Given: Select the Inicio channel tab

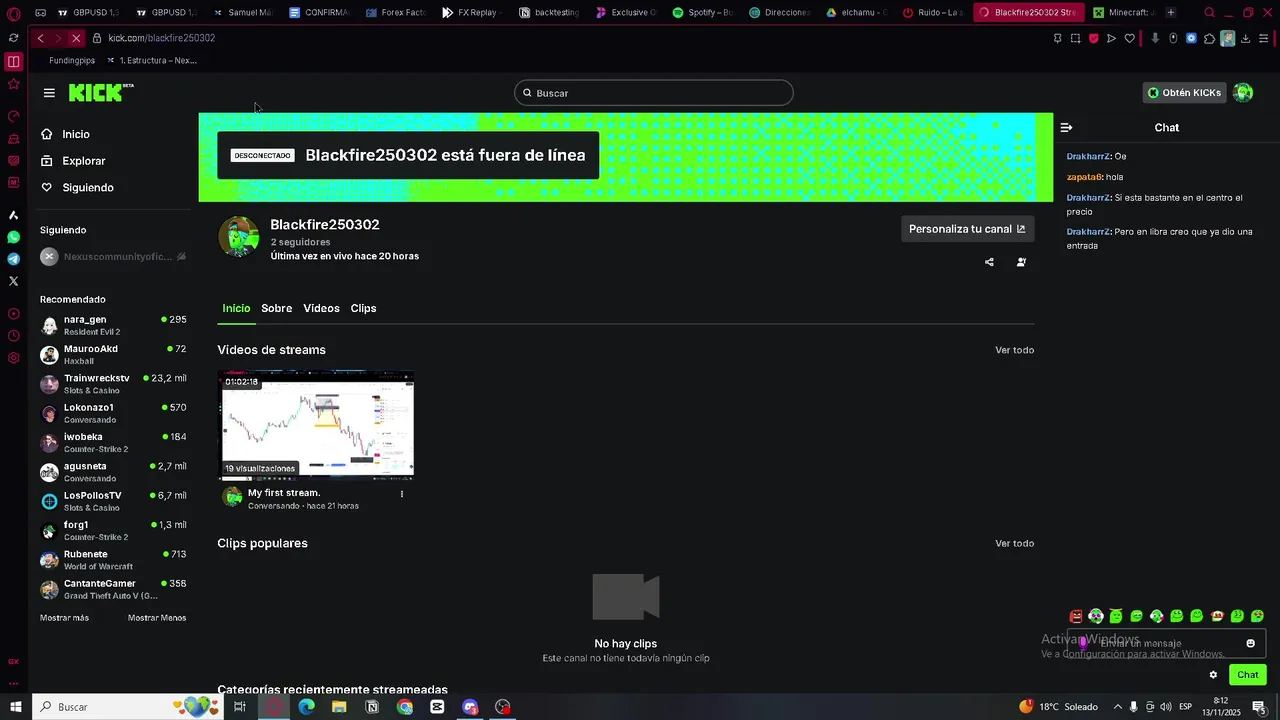Looking at the screenshot, I should click(236, 308).
